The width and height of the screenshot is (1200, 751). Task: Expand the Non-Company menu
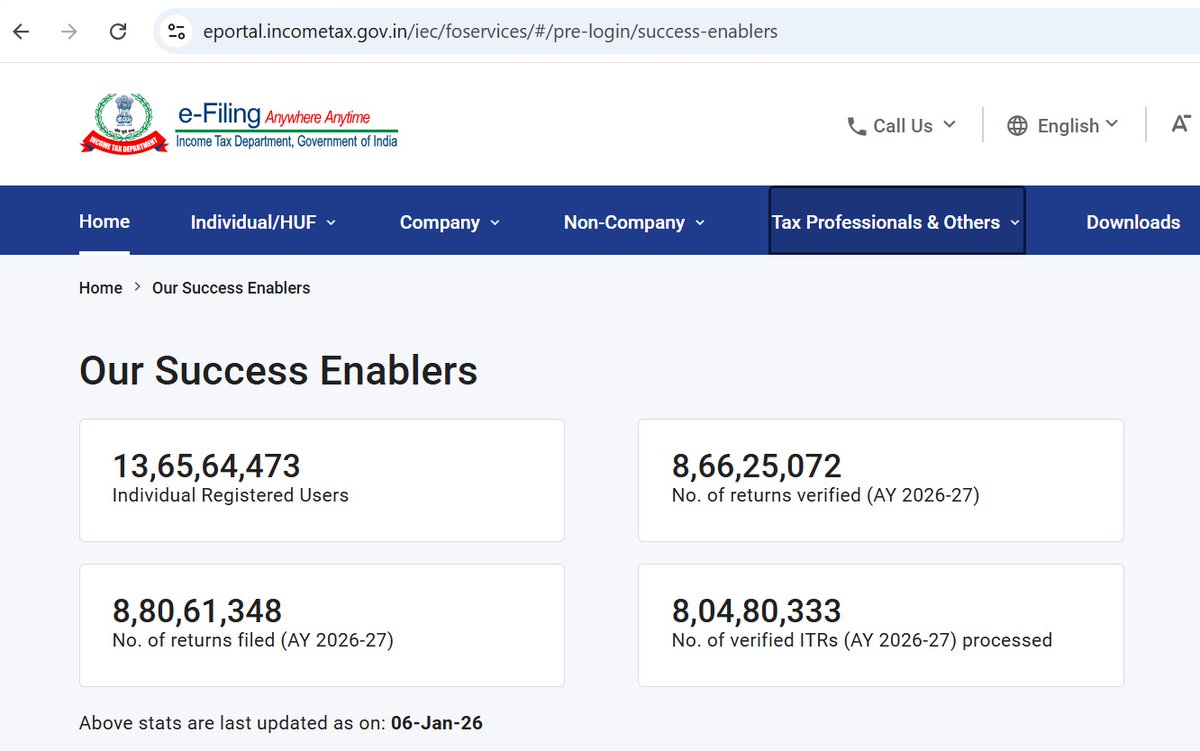pos(634,222)
